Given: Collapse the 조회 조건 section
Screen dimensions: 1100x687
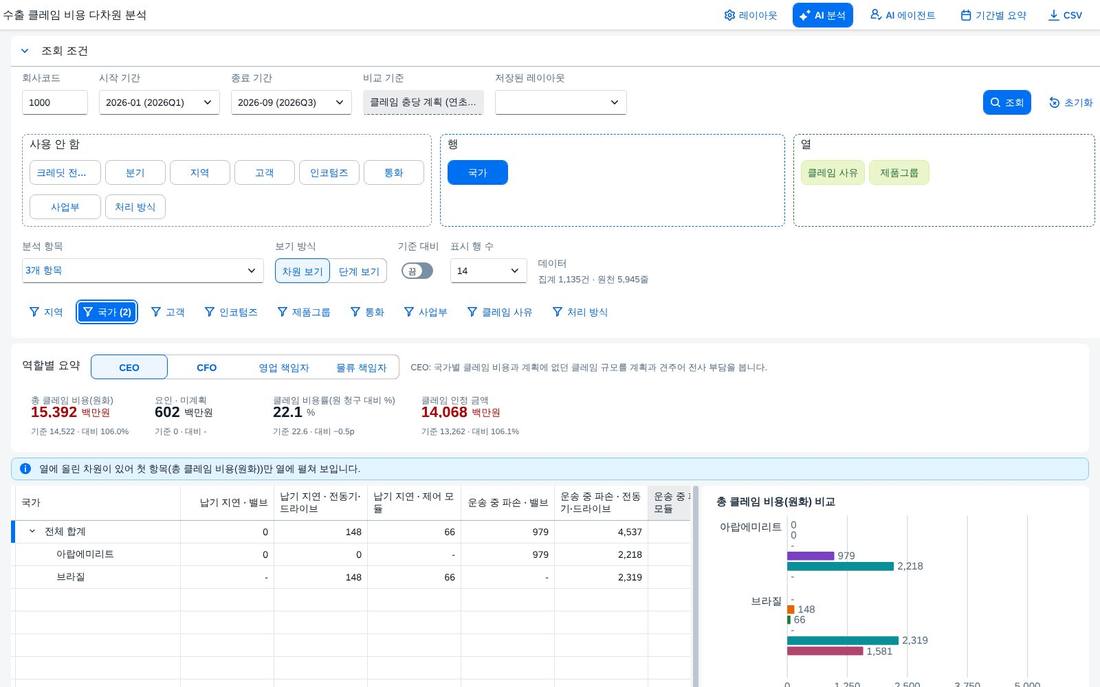Looking at the screenshot, I should click(25, 51).
